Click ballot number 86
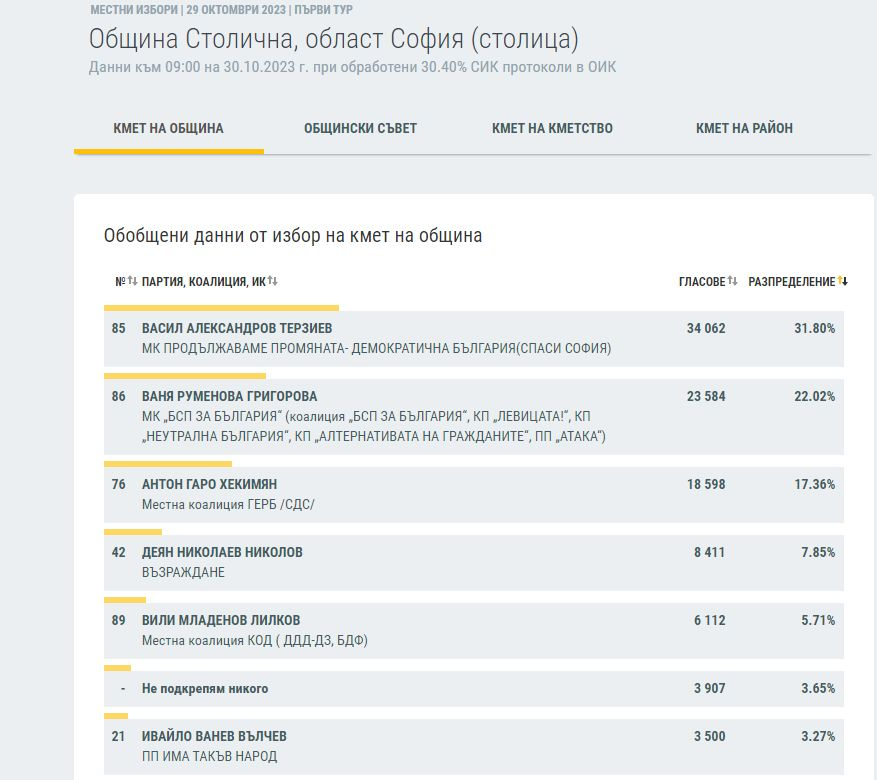 pos(119,396)
